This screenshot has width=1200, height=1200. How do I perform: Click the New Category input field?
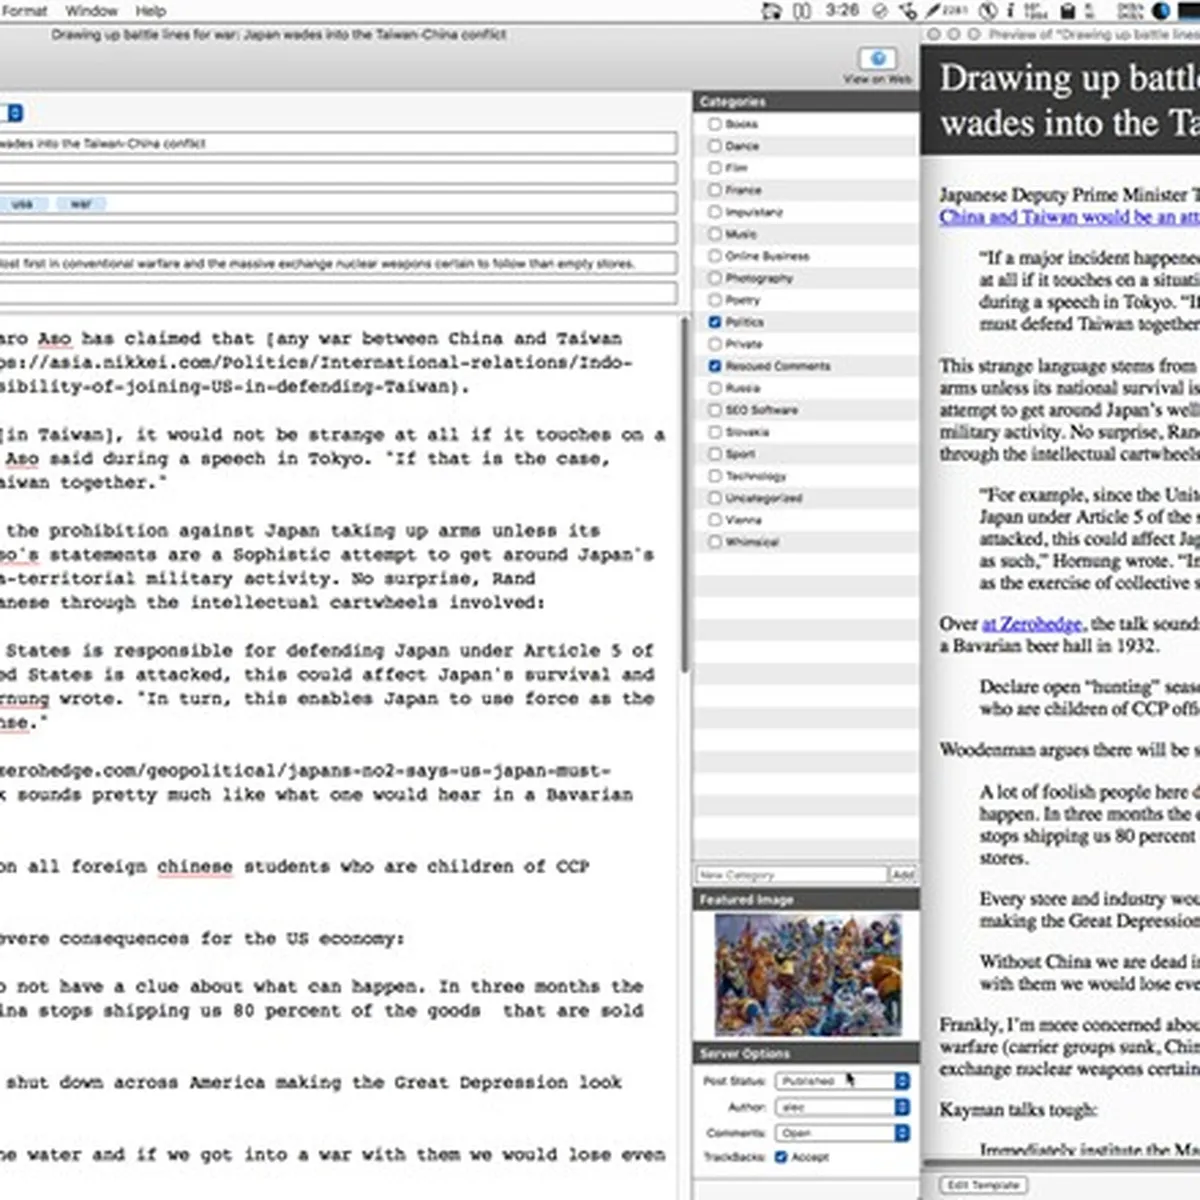coord(792,874)
